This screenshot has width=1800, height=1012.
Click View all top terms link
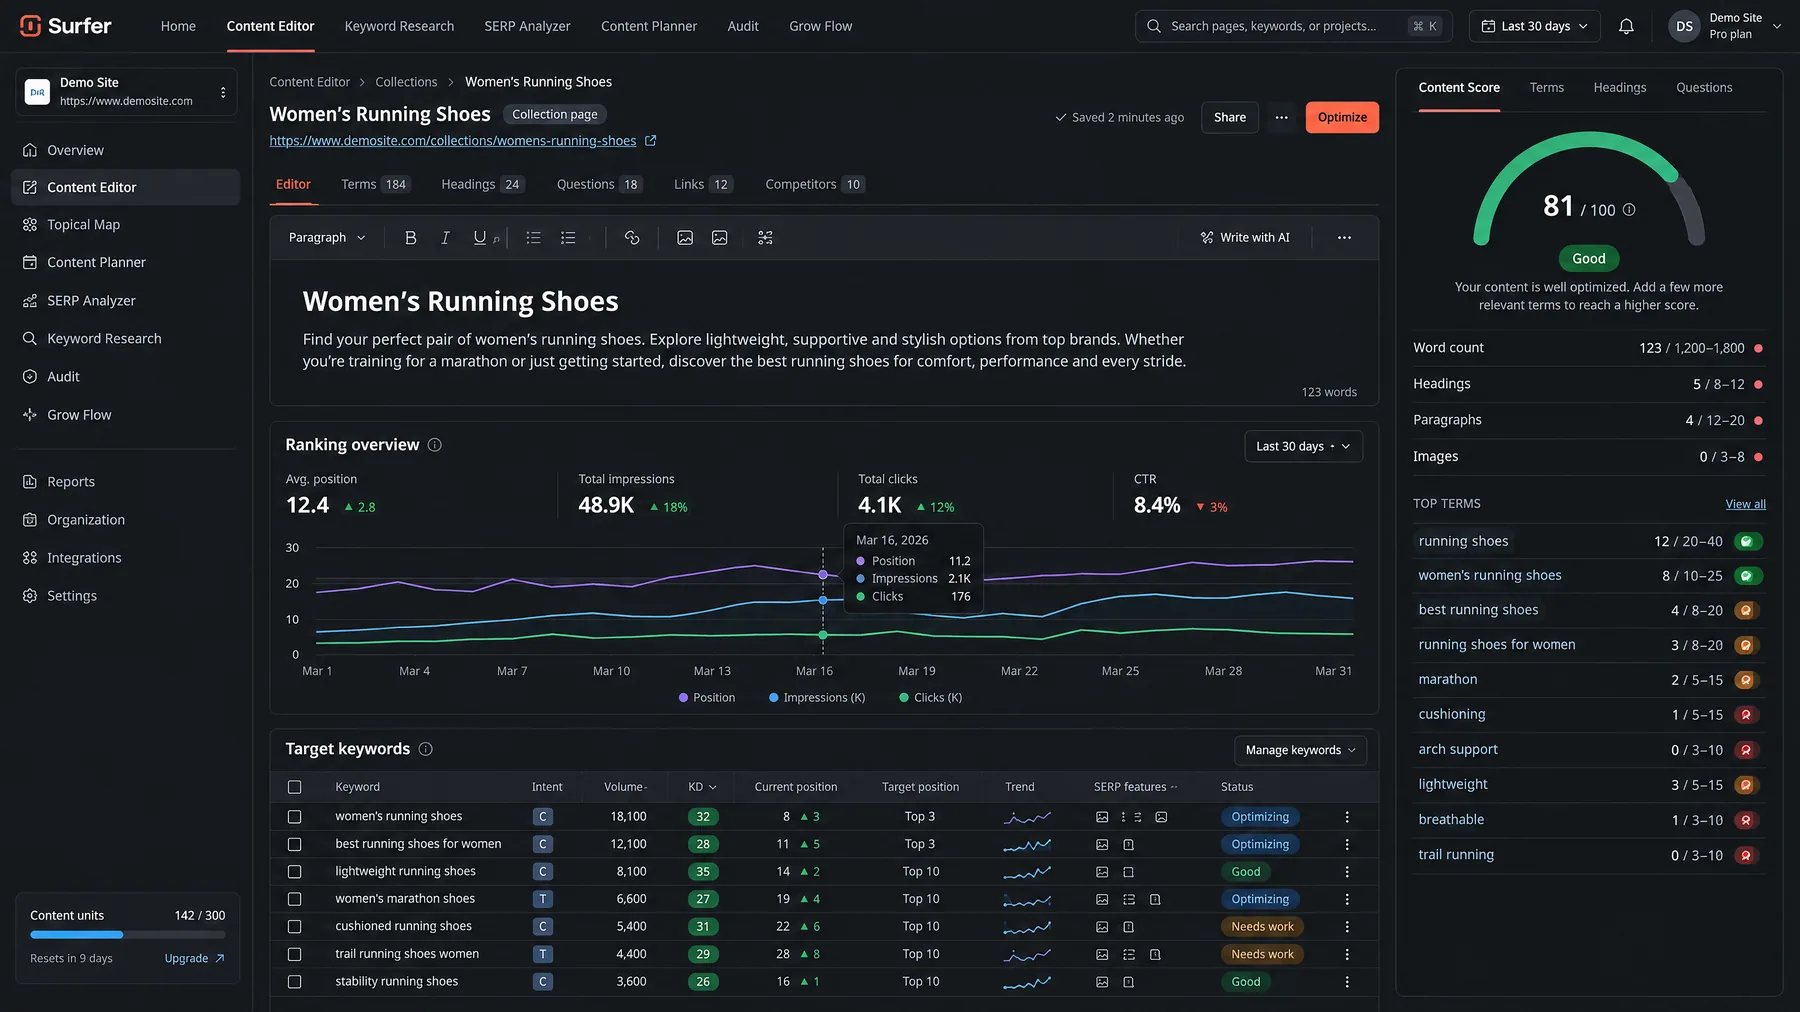[1745, 504]
